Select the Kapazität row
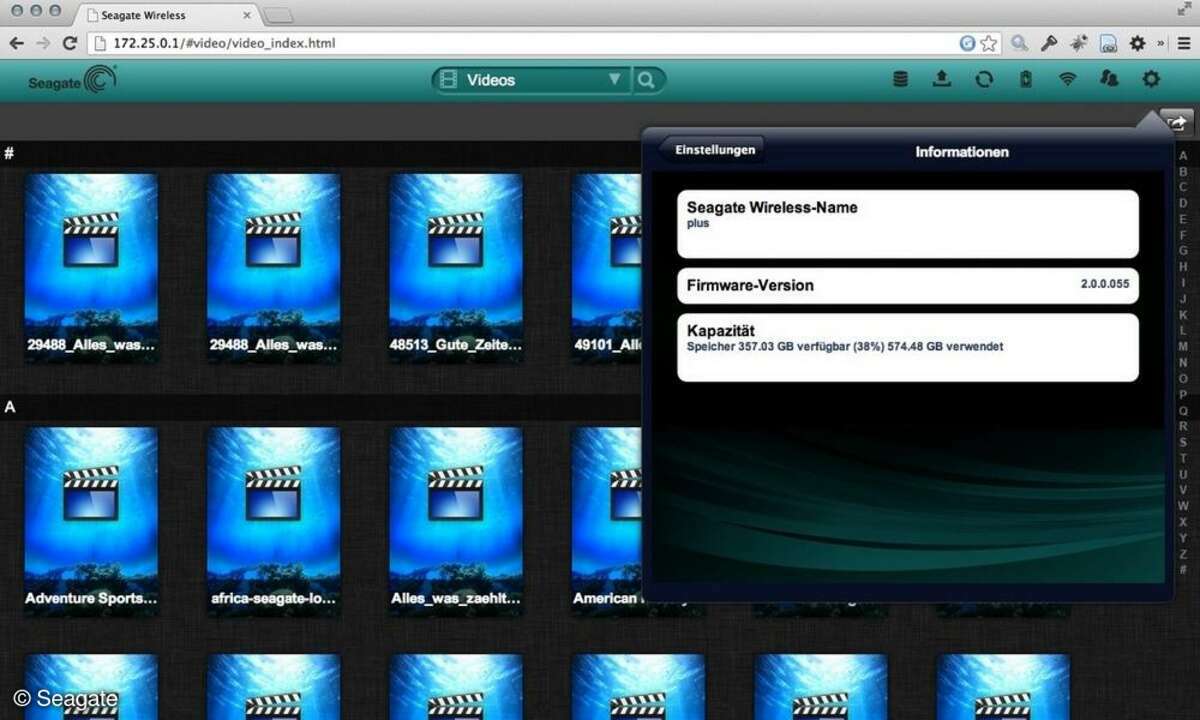Viewport: 1200px width, 720px height. (908, 347)
